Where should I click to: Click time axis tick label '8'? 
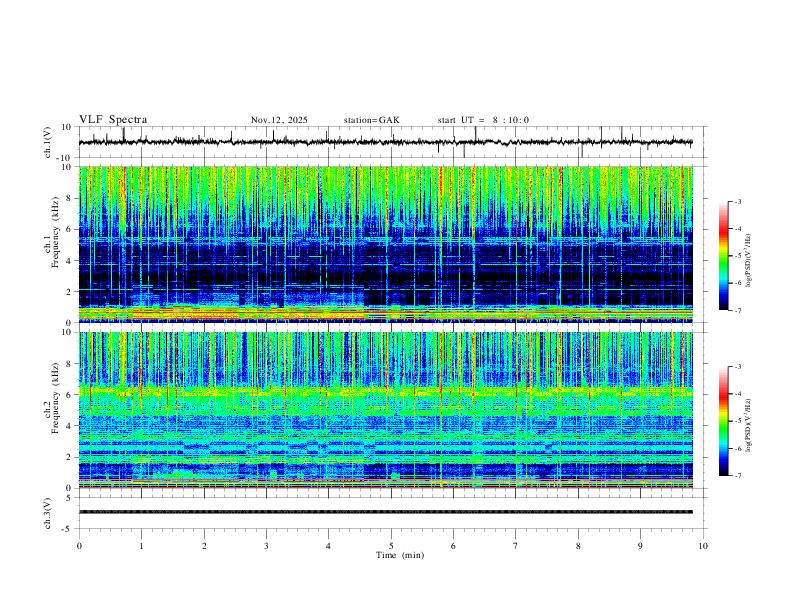tap(578, 546)
